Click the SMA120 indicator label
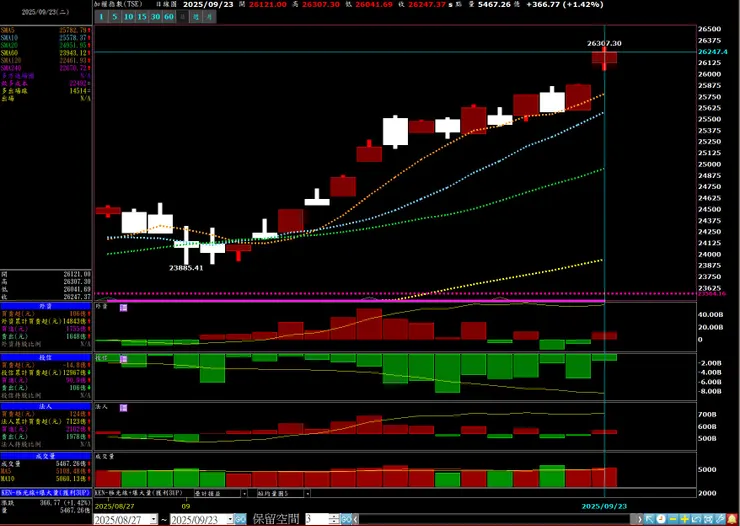This screenshot has width=740, height=526. coord(11,60)
